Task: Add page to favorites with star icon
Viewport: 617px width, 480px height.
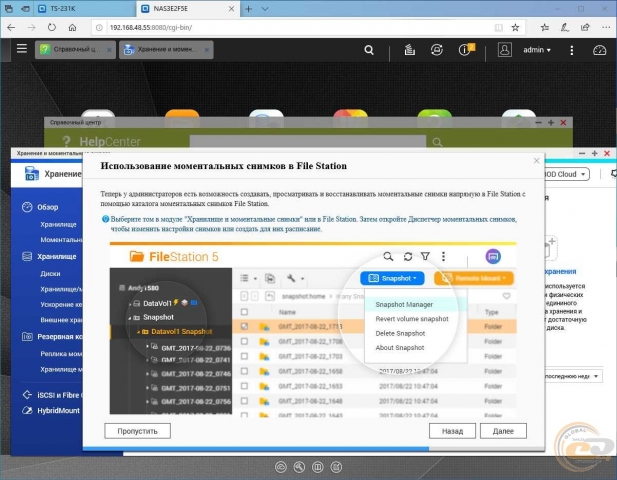Action: (515, 28)
